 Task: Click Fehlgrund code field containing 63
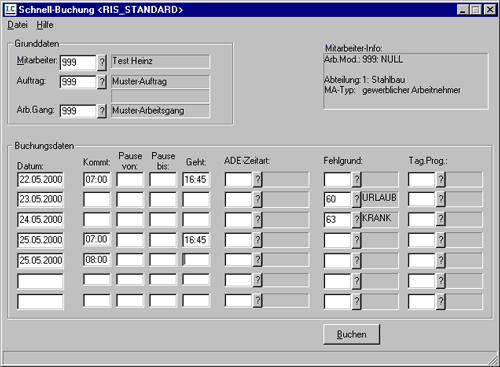point(337,220)
